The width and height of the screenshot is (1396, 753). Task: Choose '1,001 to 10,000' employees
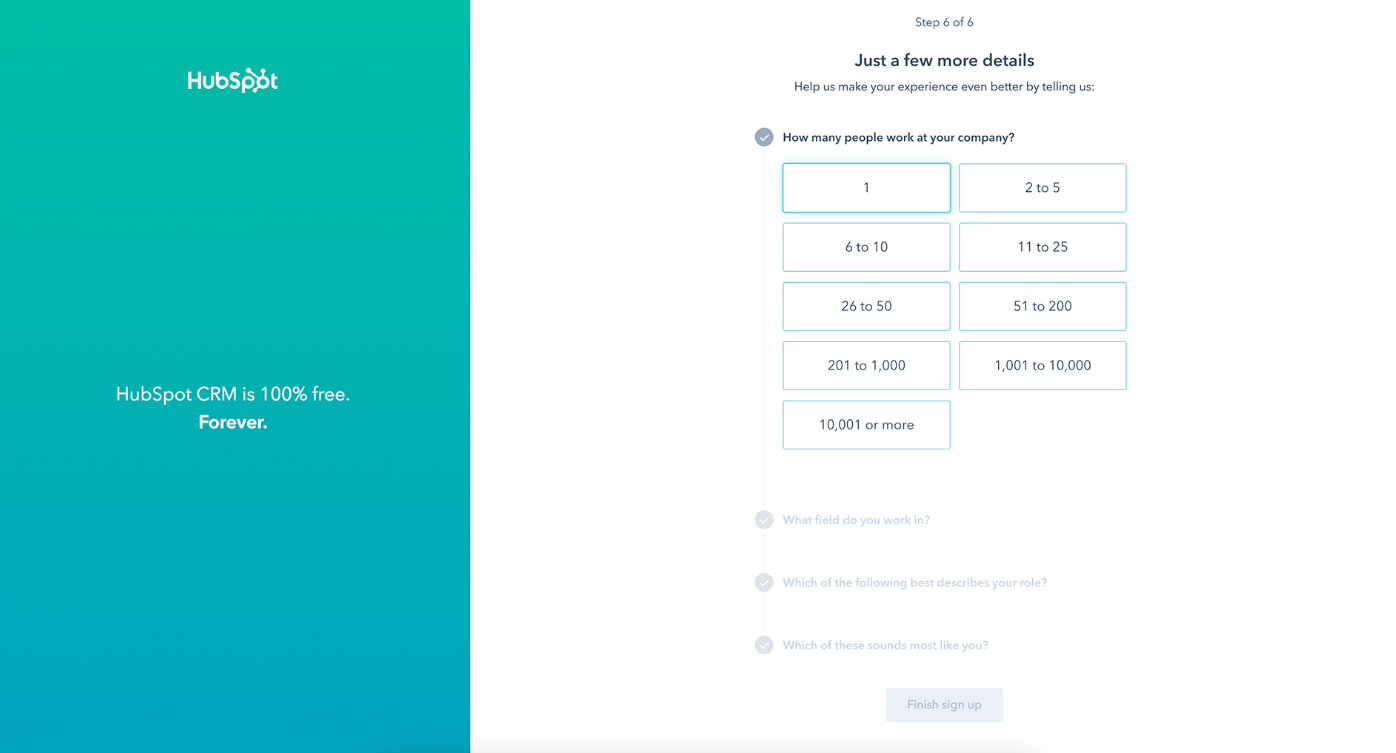1042,365
